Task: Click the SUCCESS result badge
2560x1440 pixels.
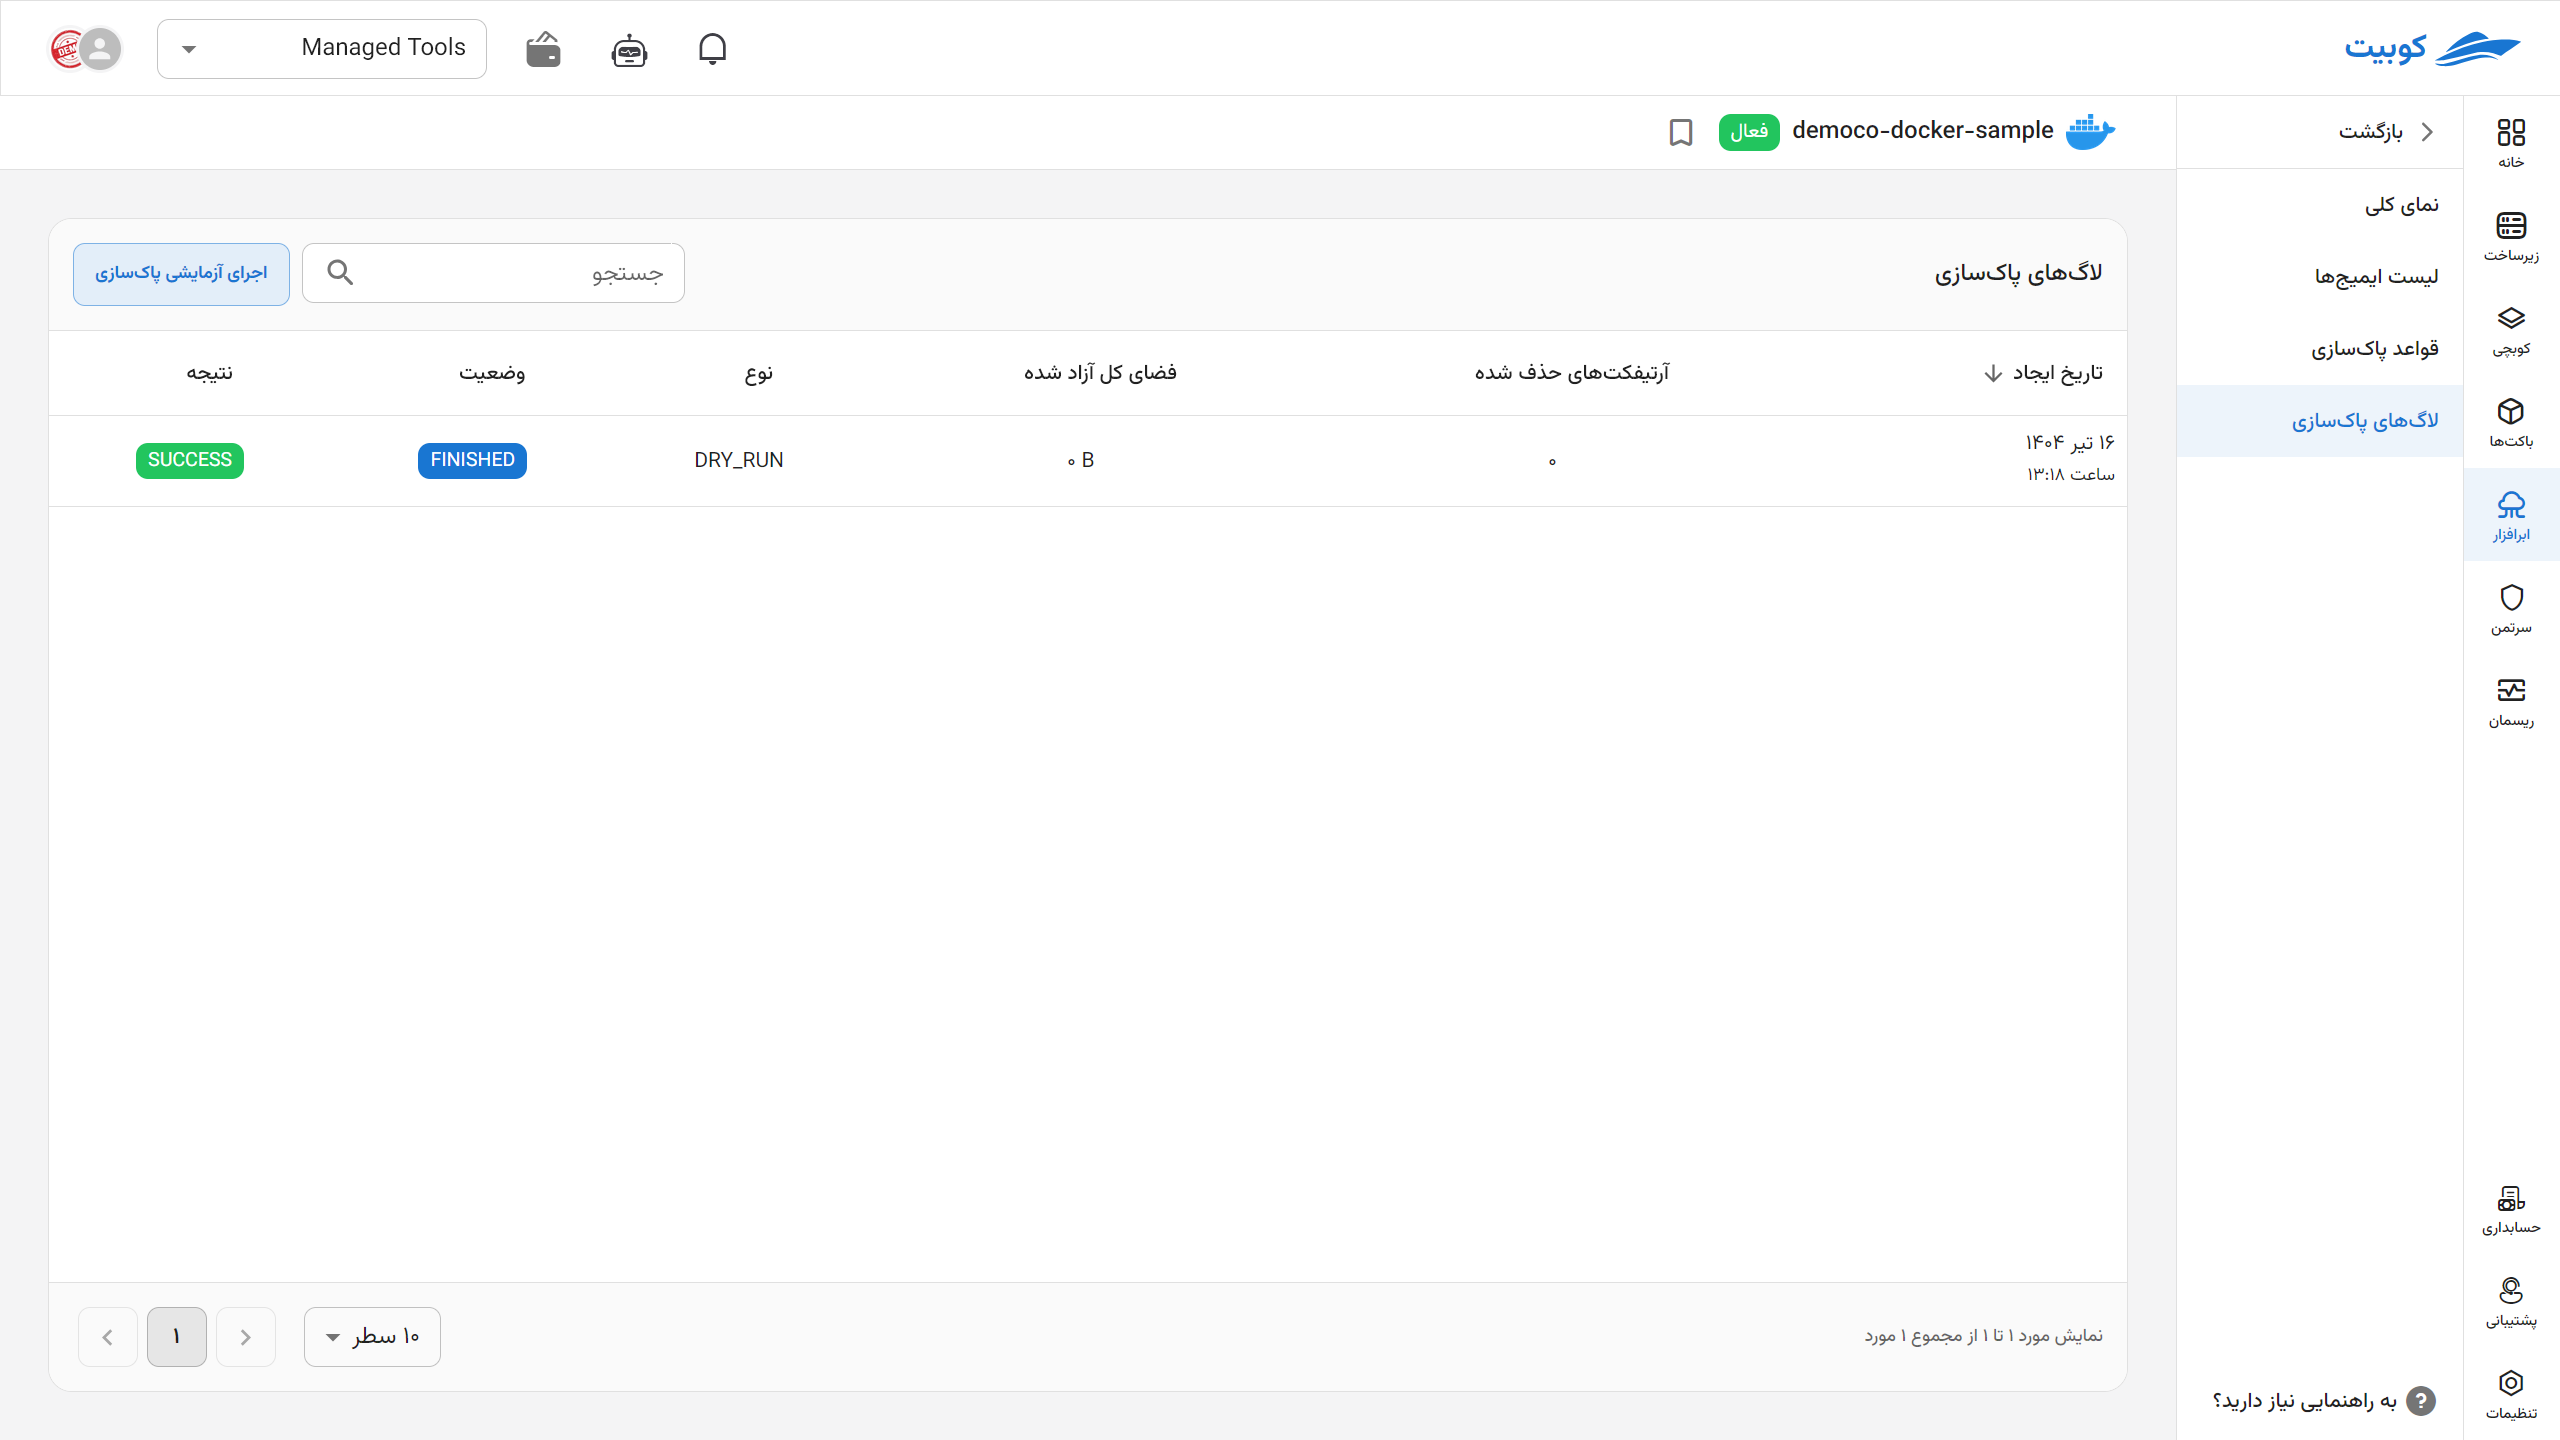Action: point(190,460)
